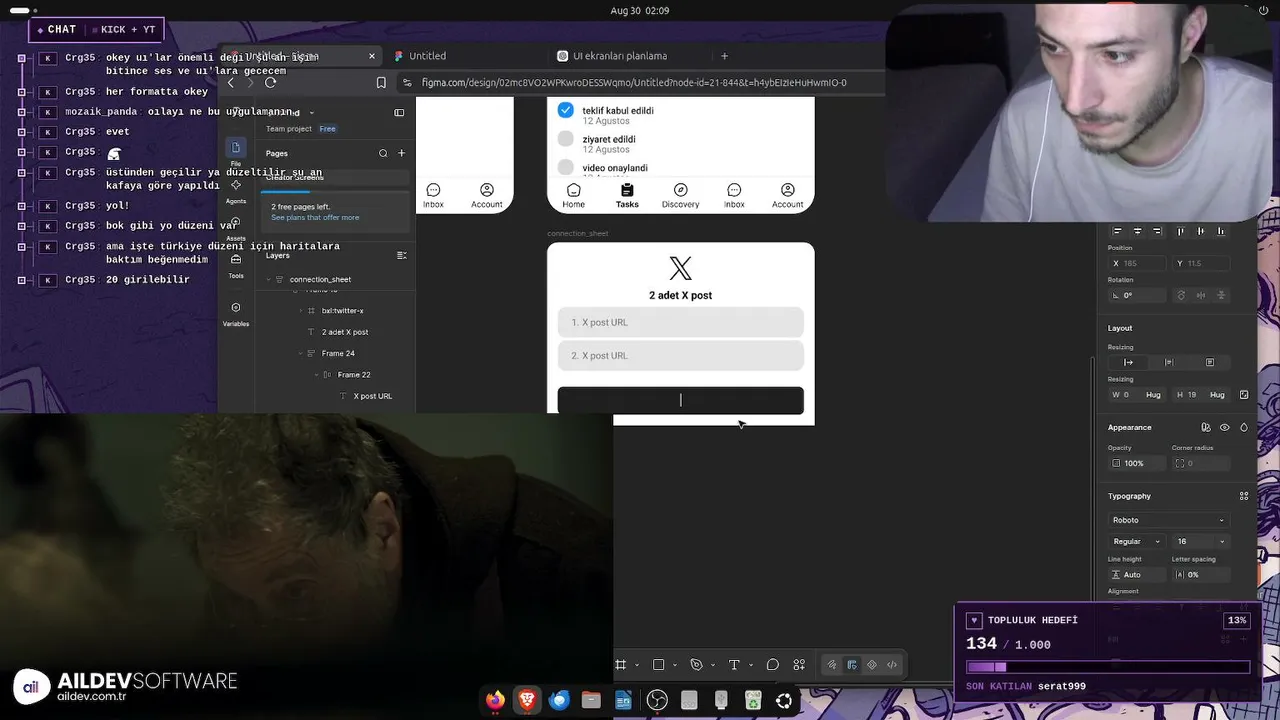Flip horizontal icon in Rotation row

click(x=1201, y=295)
